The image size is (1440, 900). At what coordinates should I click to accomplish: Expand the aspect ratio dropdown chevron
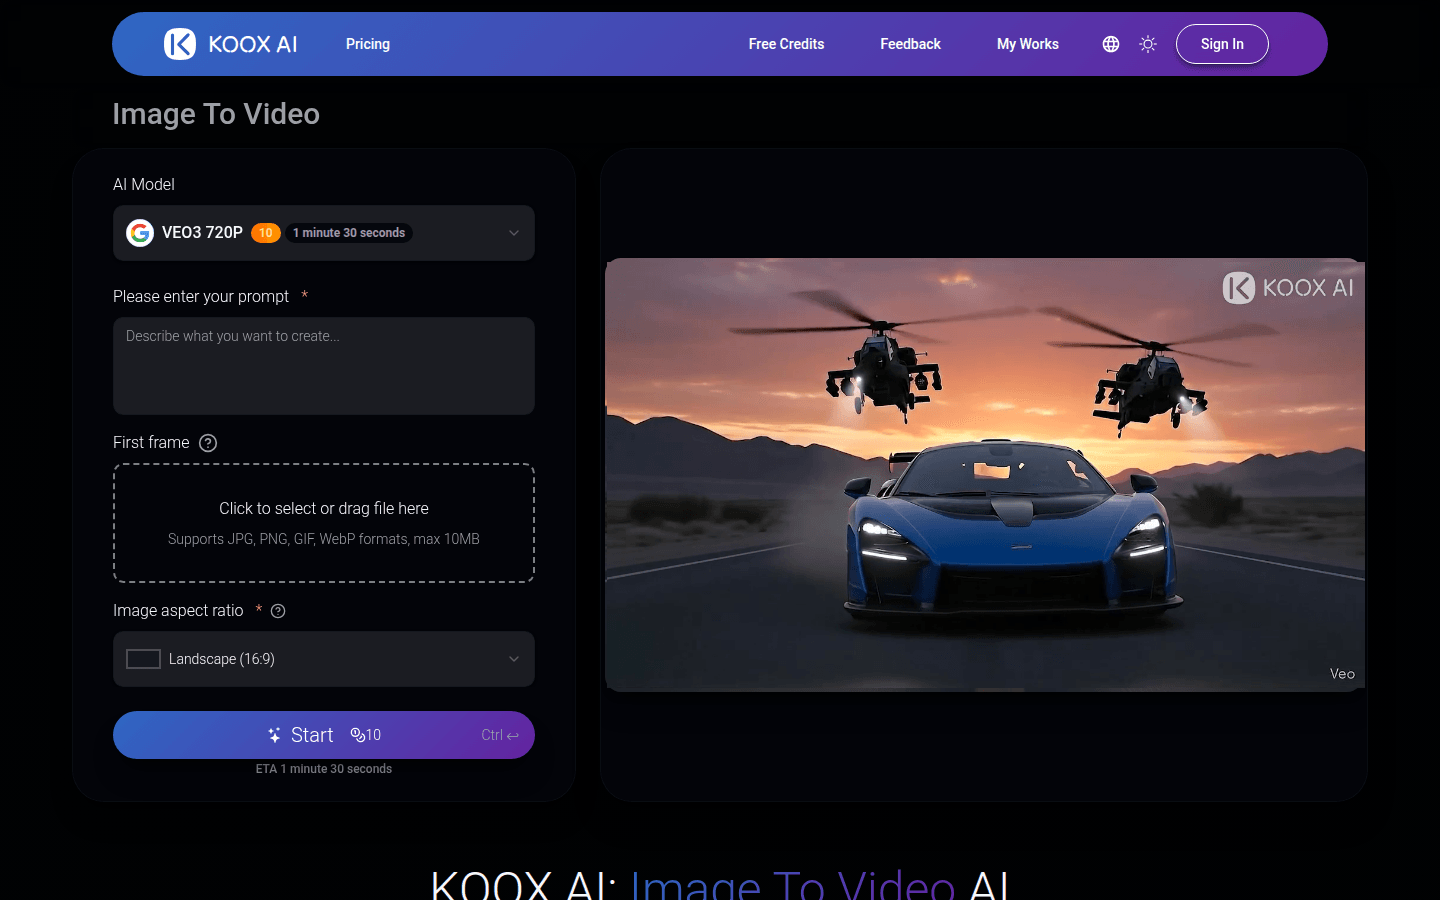point(514,659)
